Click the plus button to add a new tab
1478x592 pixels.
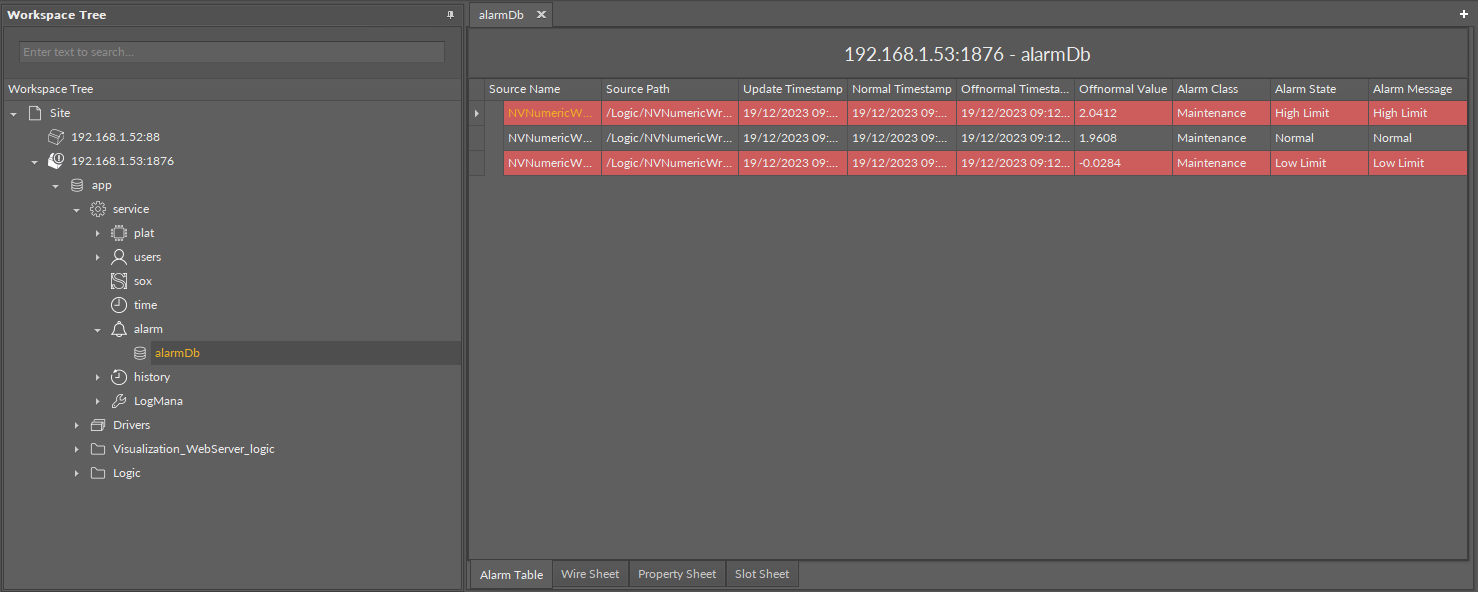click(1463, 14)
